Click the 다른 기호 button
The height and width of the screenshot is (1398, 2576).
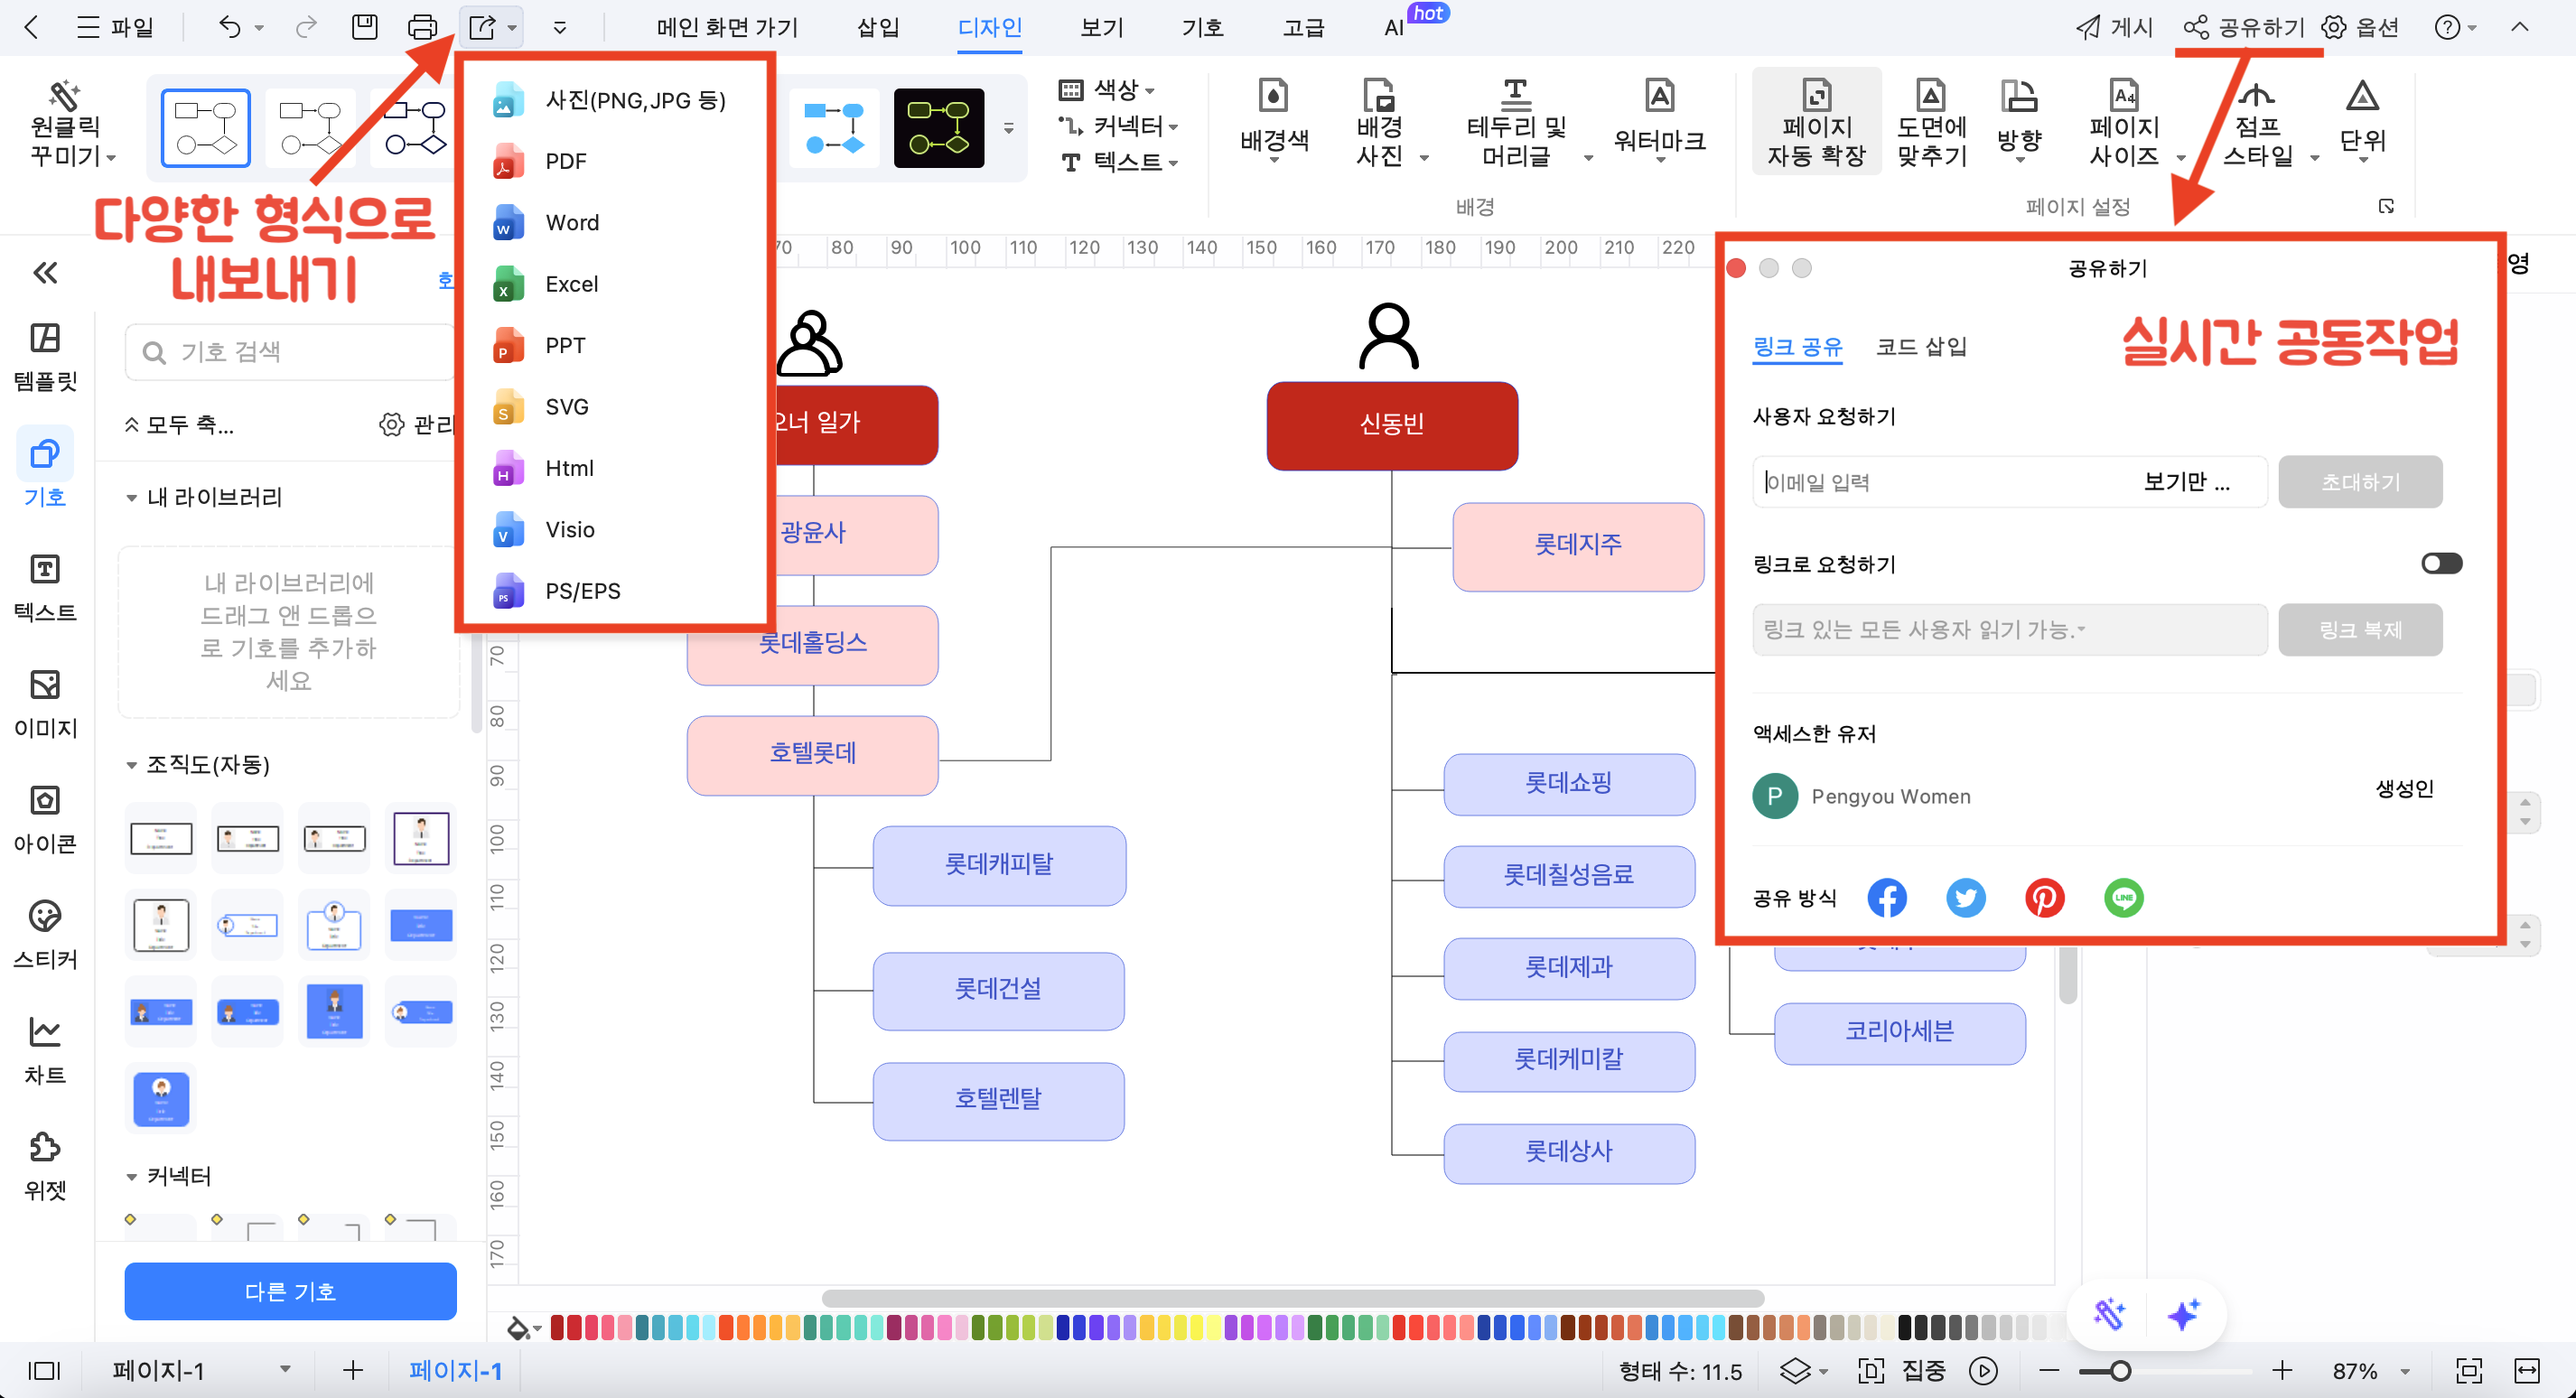coord(290,1291)
